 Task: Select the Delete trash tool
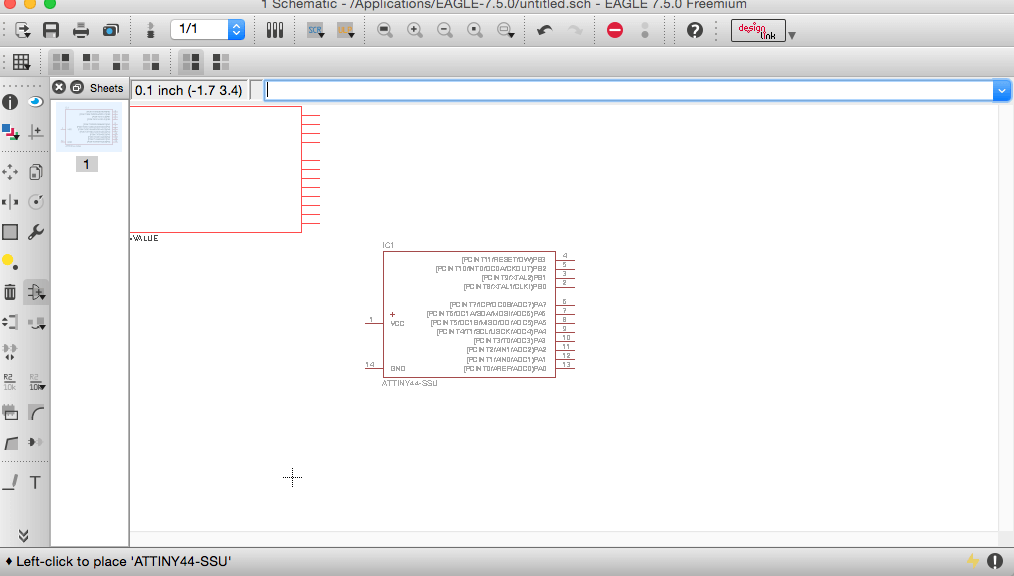click(10, 292)
